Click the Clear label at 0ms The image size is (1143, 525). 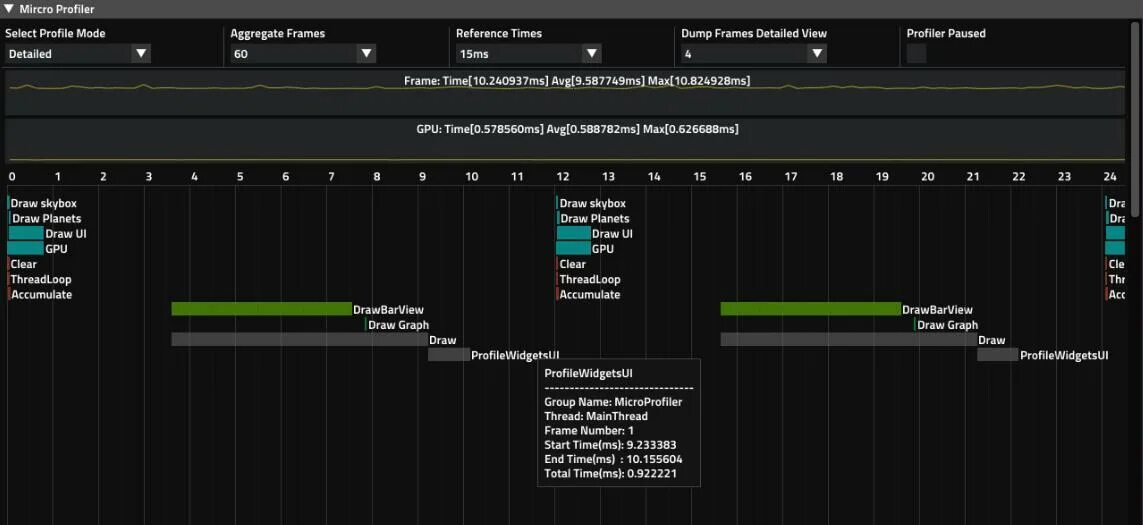pos(23,264)
